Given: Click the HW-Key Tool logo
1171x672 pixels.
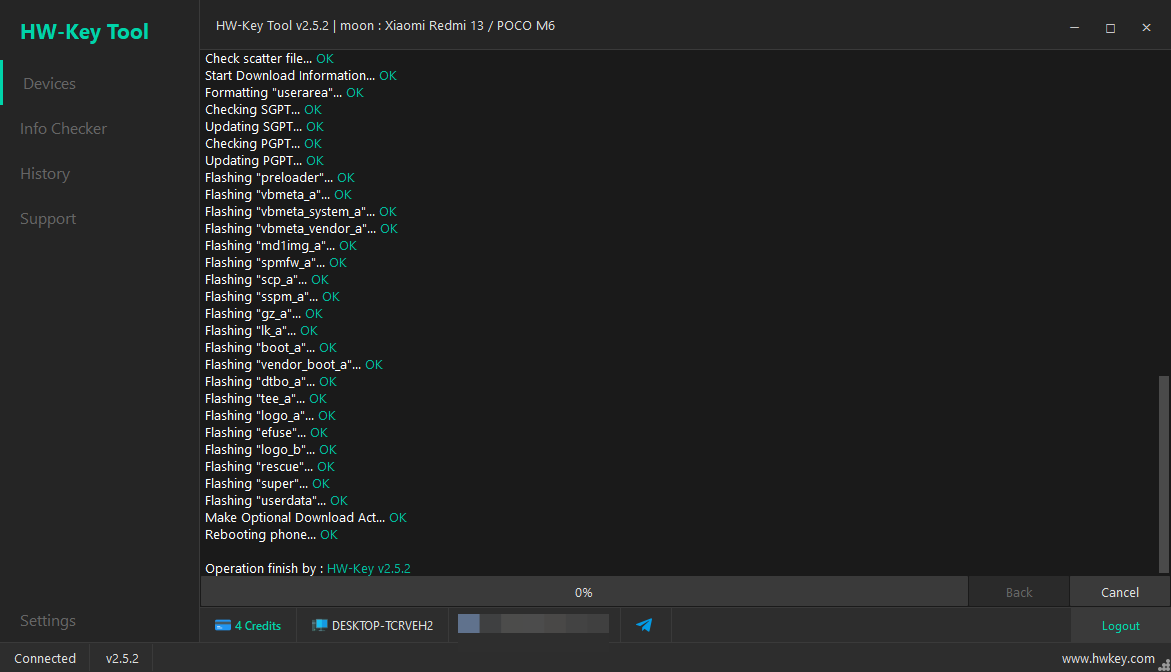Looking at the screenshot, I should tap(84, 31).
